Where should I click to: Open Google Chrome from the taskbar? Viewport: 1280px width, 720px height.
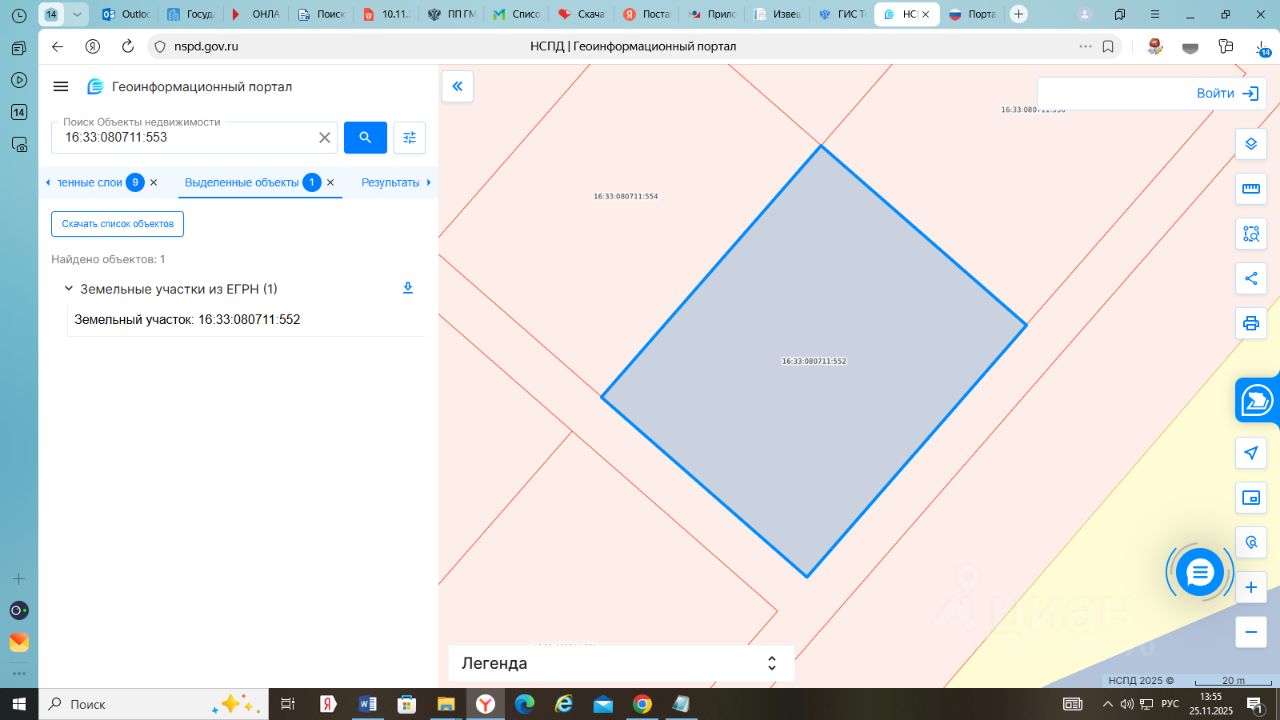[x=642, y=704]
